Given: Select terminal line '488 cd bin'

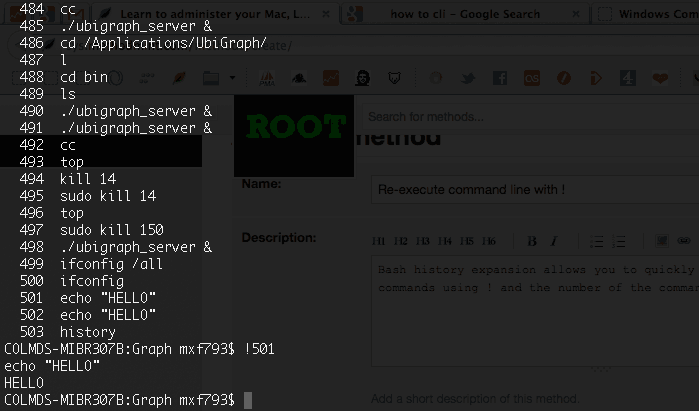Looking at the screenshot, I should pyautogui.click(x=64, y=77).
